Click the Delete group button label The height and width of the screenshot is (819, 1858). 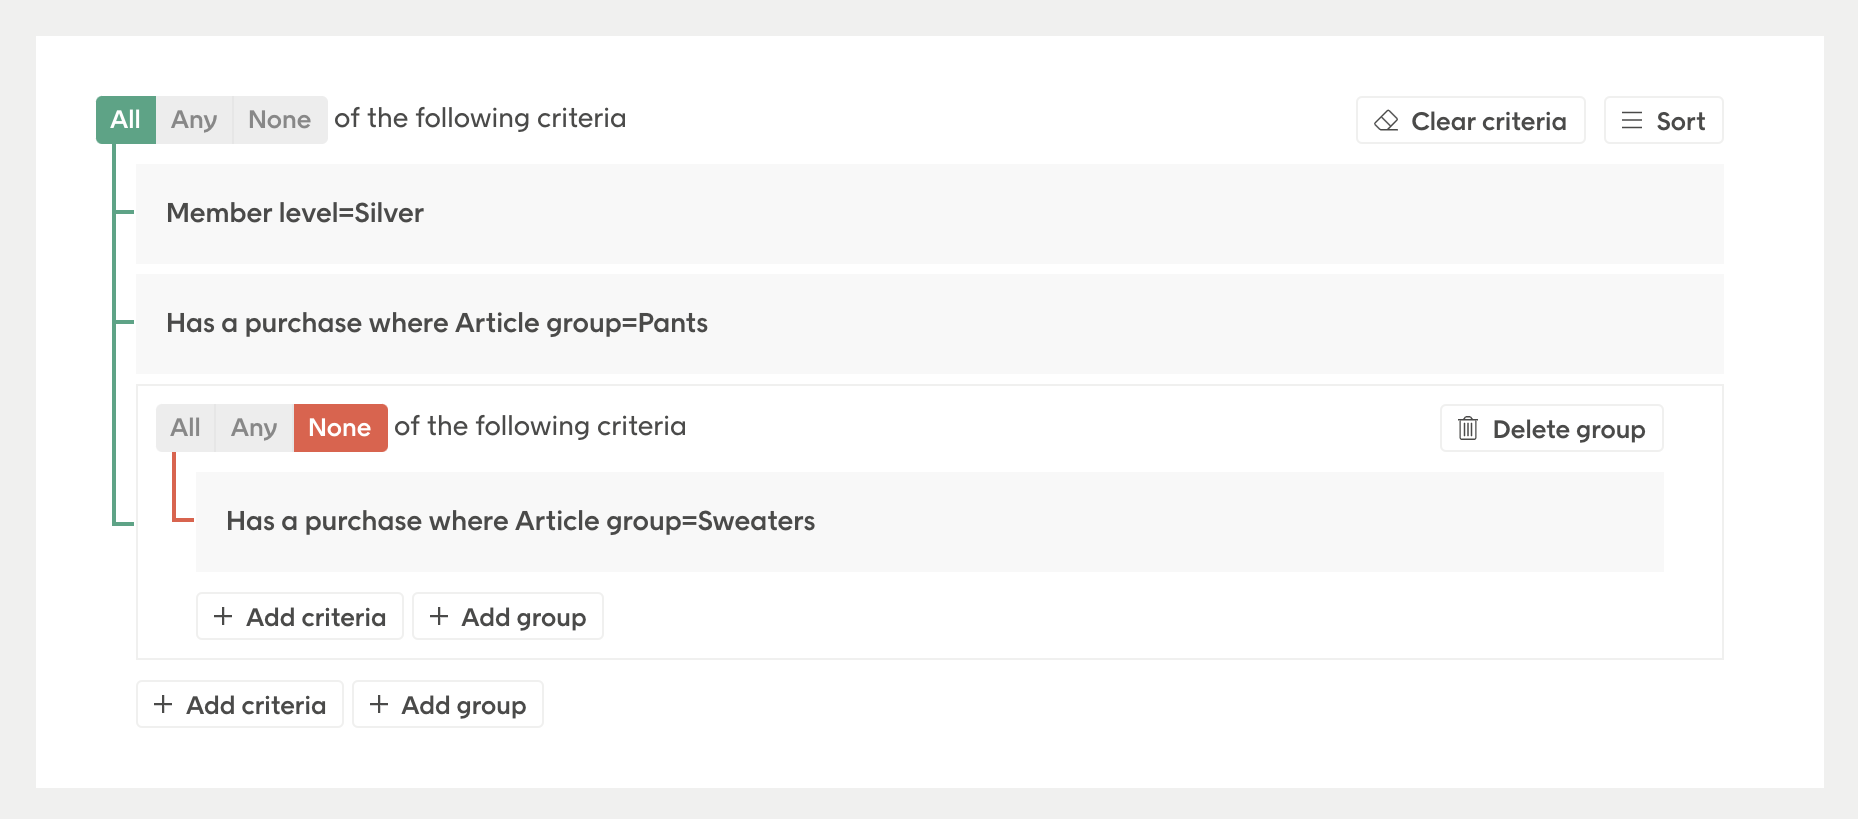[x=1569, y=429]
